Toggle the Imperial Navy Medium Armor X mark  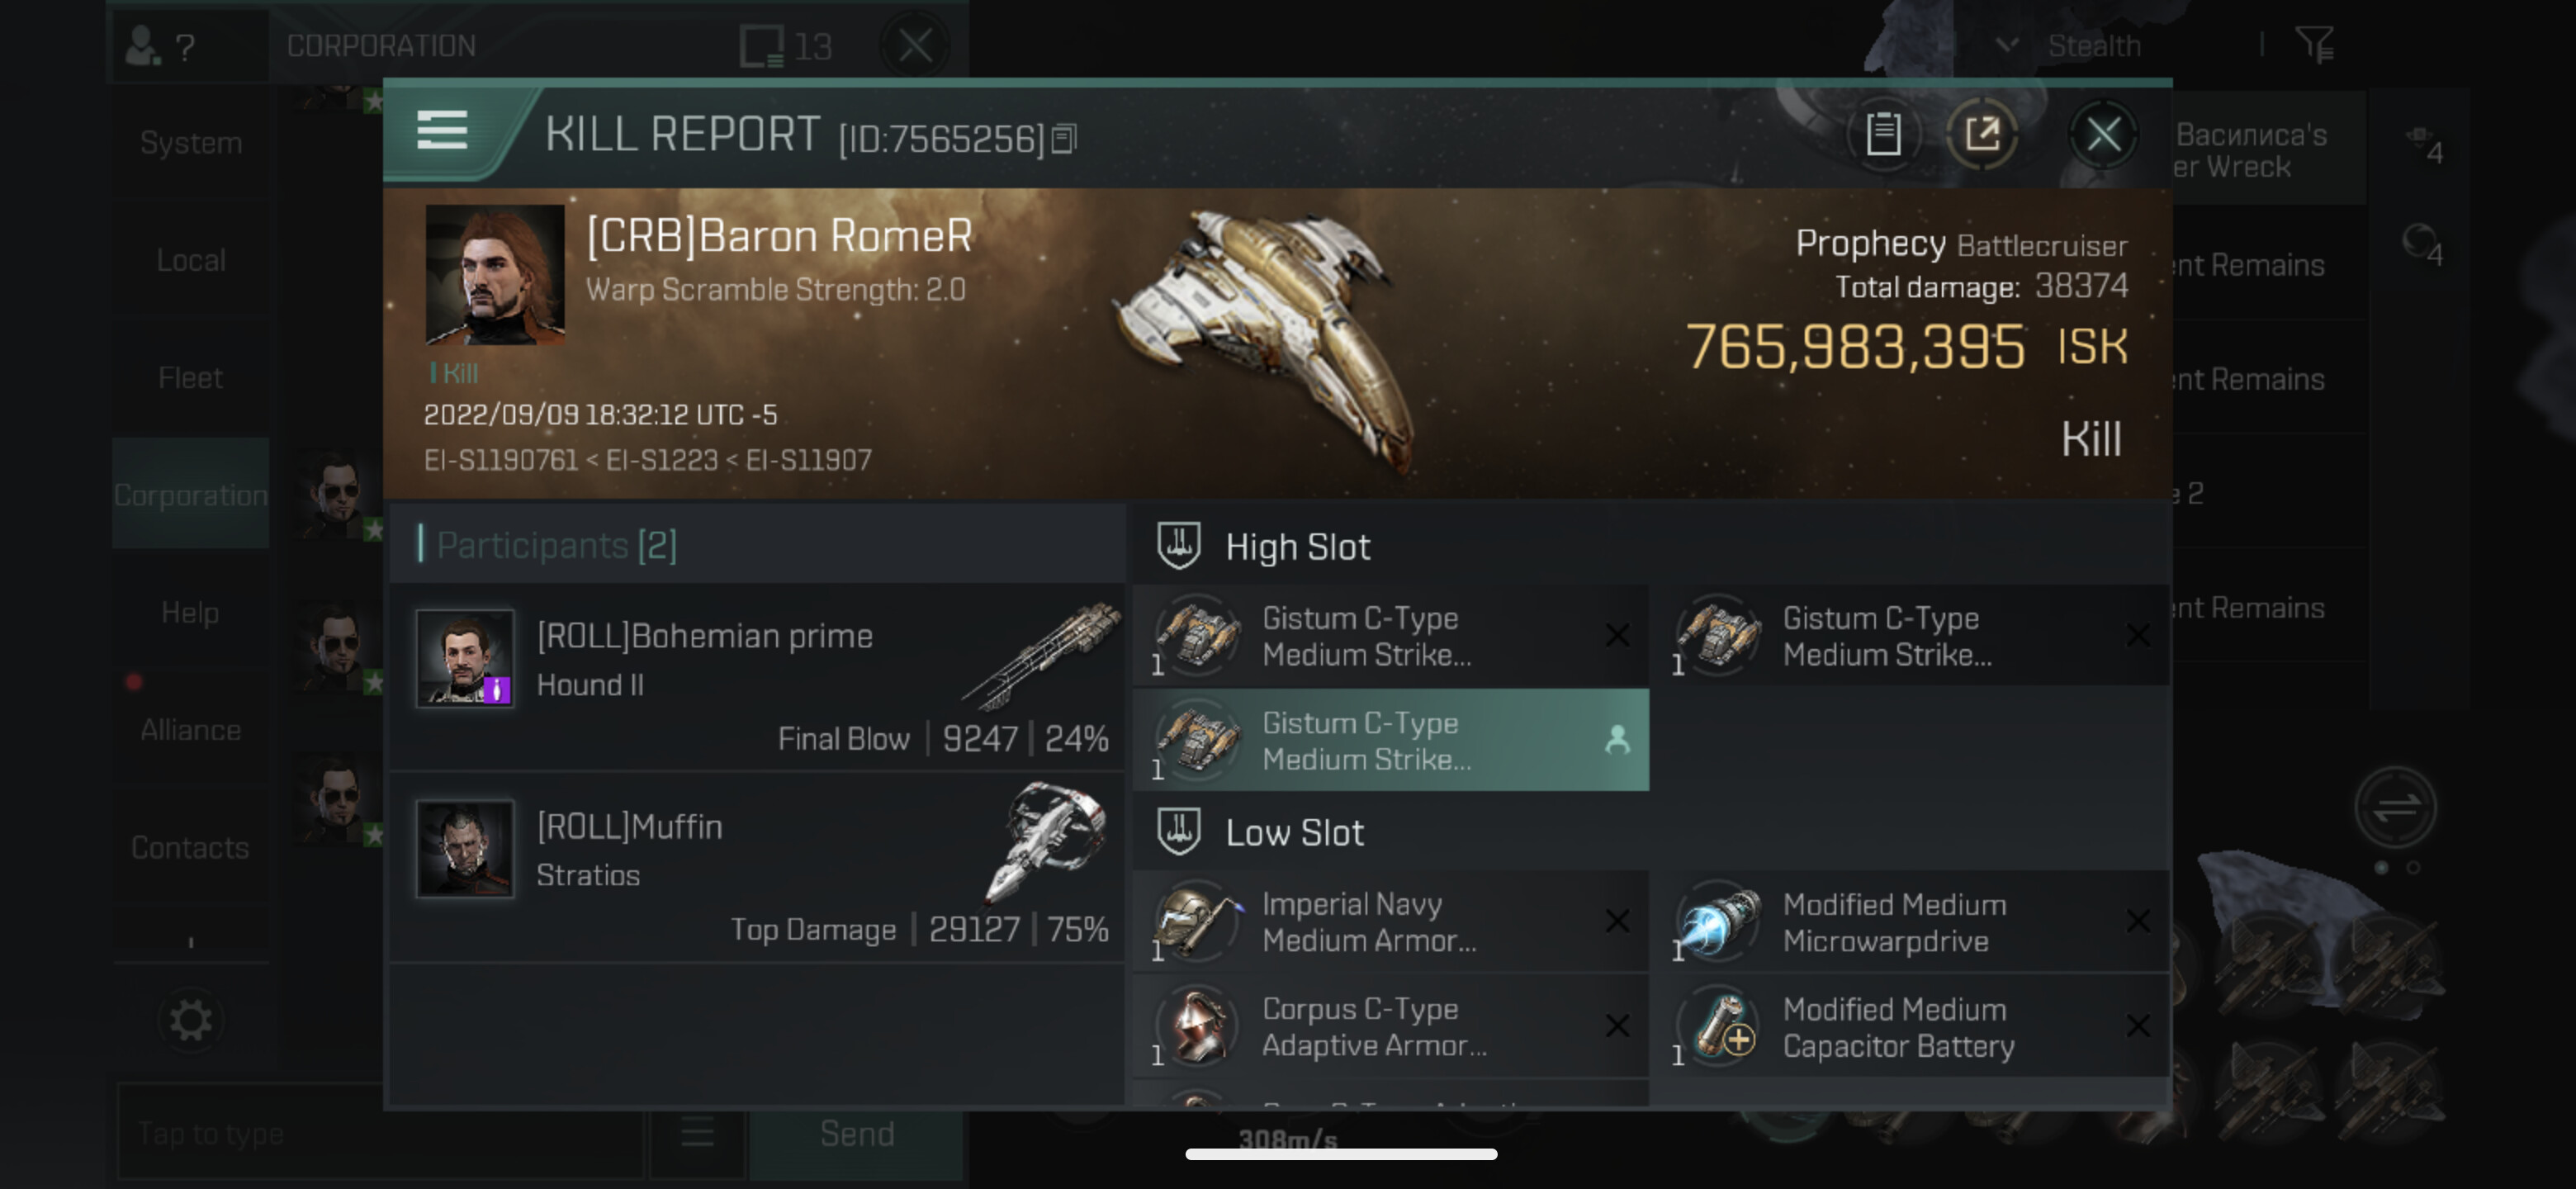[1617, 921]
